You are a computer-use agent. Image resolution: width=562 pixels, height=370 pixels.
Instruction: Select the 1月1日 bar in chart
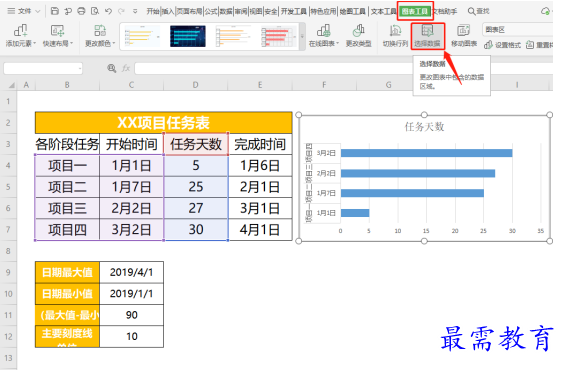(x=355, y=213)
